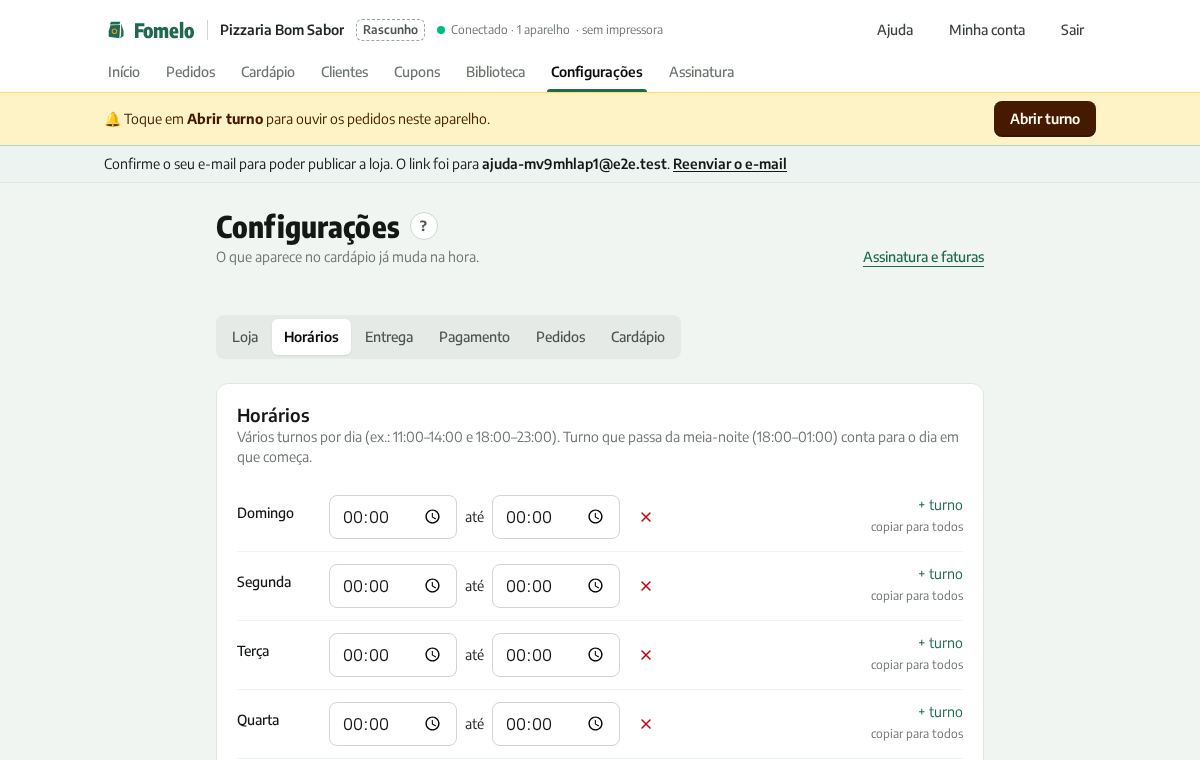Viewport: 1200px width, 760px height.
Task: Open the Pagamento settings tab
Action: (474, 337)
